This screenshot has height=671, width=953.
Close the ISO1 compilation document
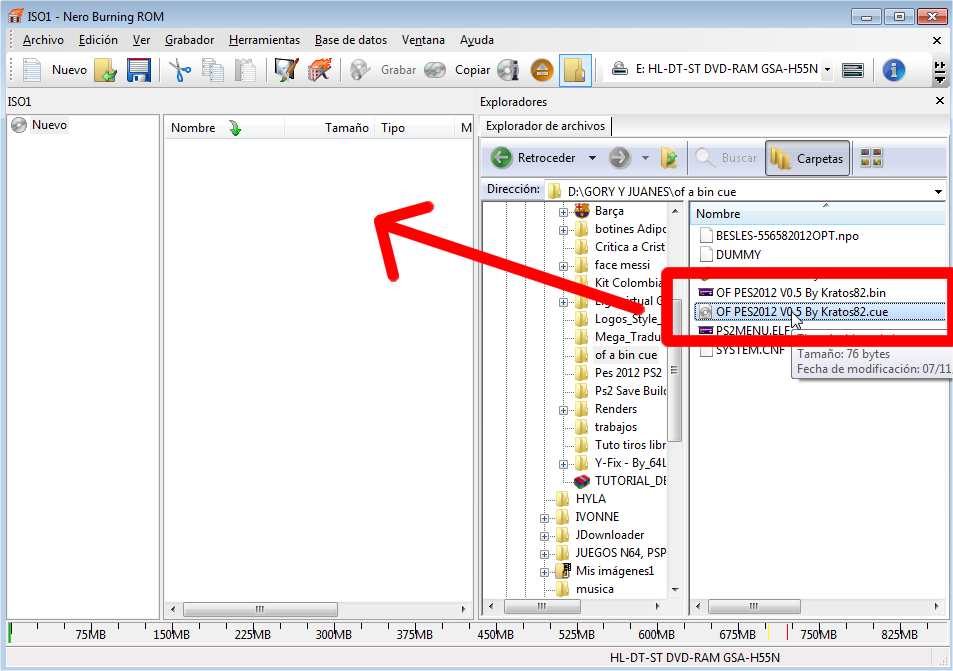pos(937,41)
